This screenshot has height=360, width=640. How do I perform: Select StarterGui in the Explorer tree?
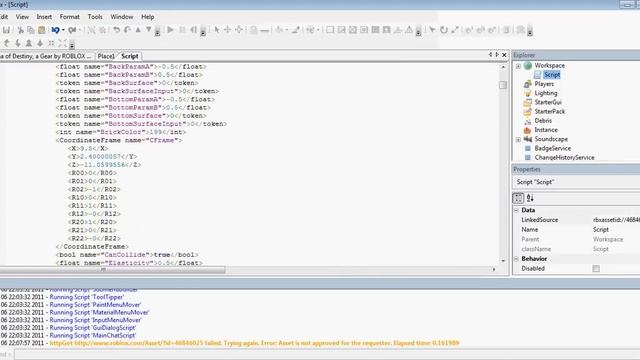tap(548, 102)
